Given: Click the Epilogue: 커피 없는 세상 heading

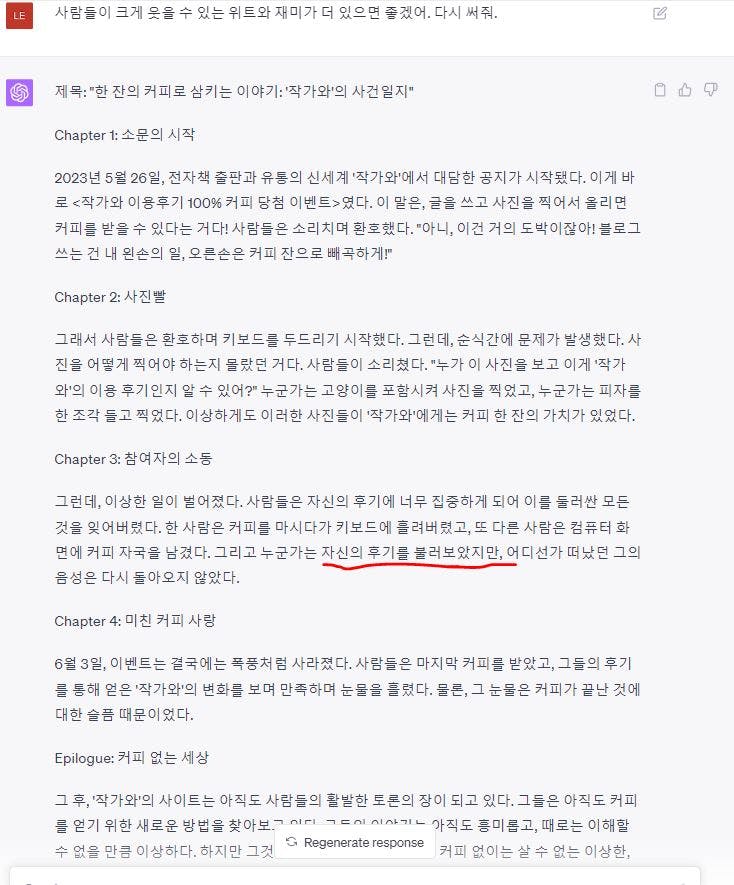Looking at the screenshot, I should 132,757.
